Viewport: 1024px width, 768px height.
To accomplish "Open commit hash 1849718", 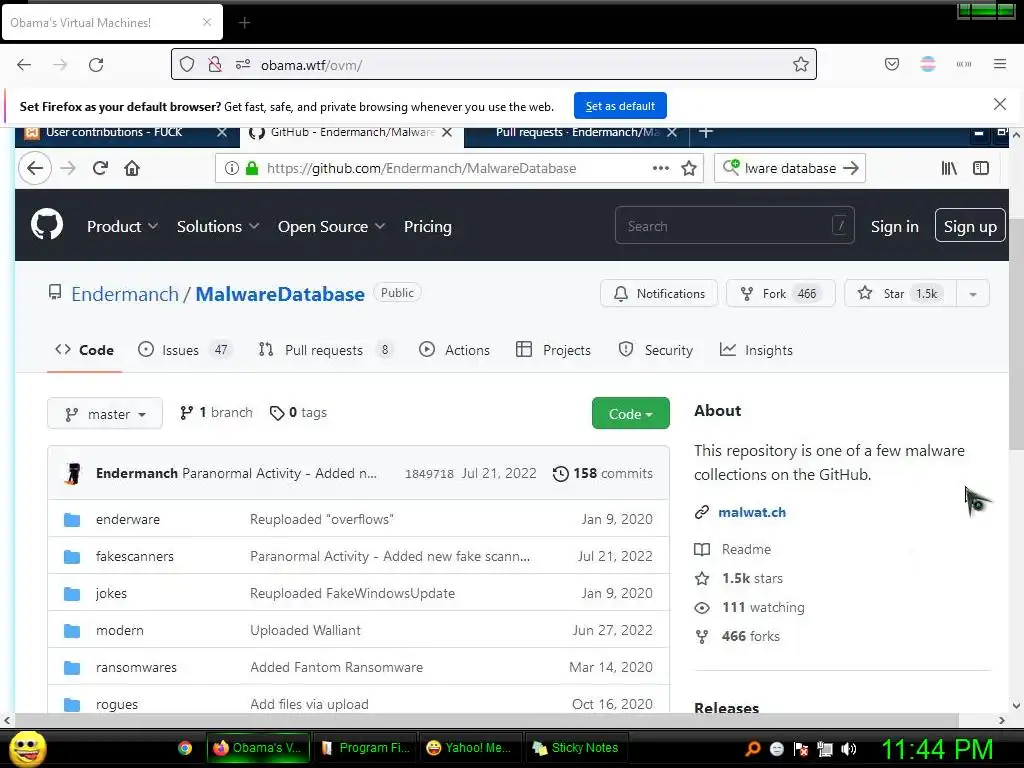I will click(x=429, y=473).
